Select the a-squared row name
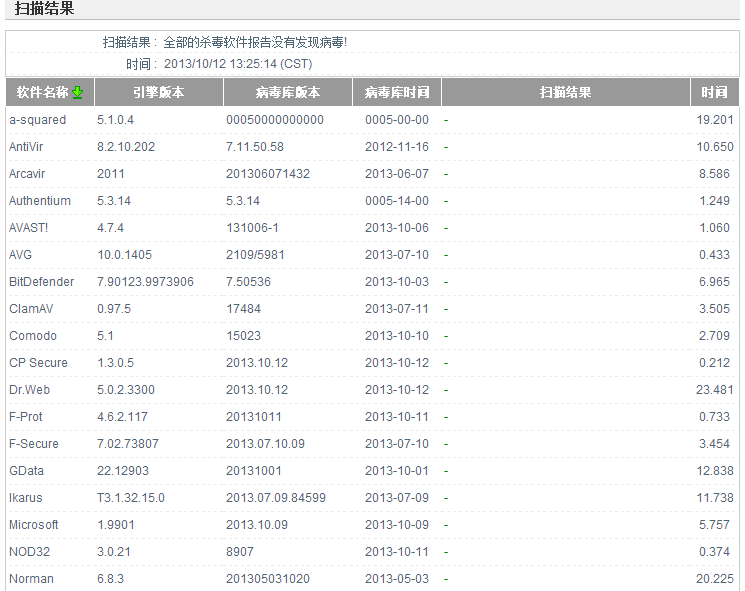 click(38, 120)
